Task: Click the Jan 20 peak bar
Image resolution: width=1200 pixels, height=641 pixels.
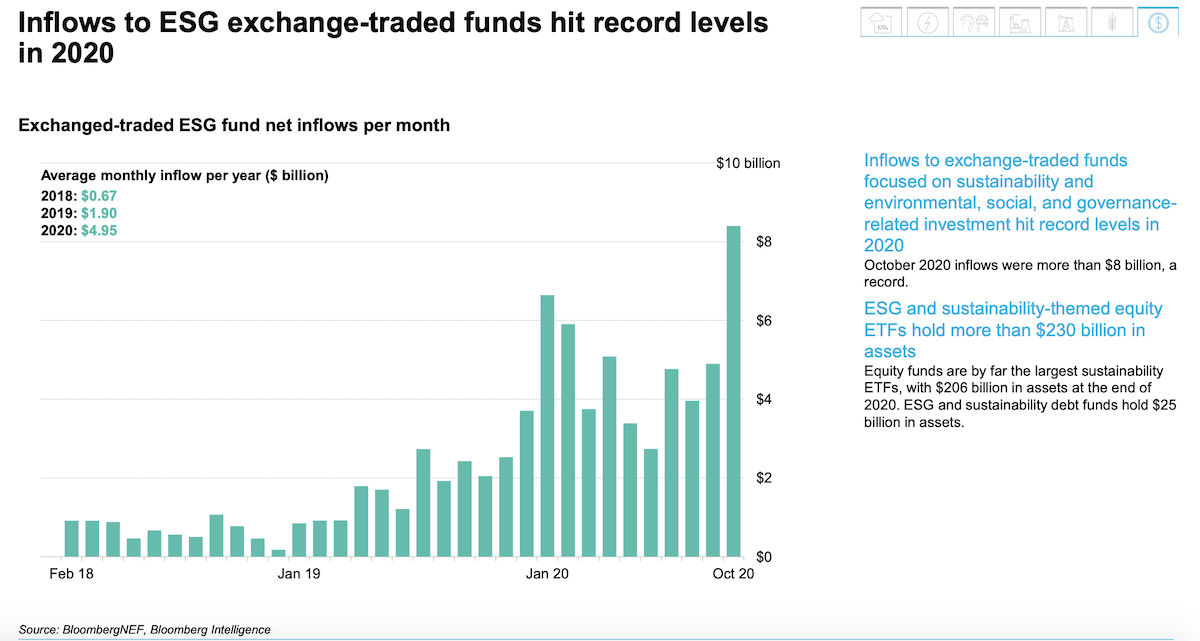Action: coord(547,426)
